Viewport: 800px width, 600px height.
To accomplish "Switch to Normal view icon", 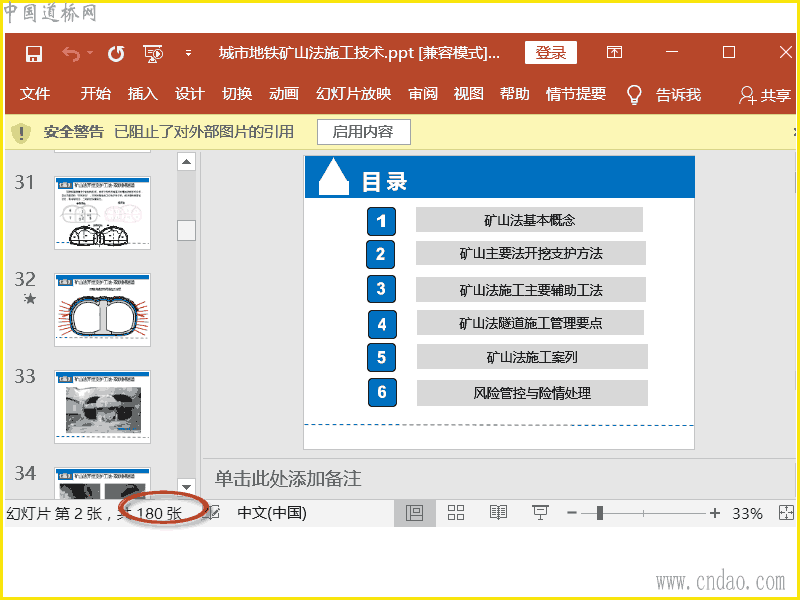I will pyautogui.click(x=414, y=513).
